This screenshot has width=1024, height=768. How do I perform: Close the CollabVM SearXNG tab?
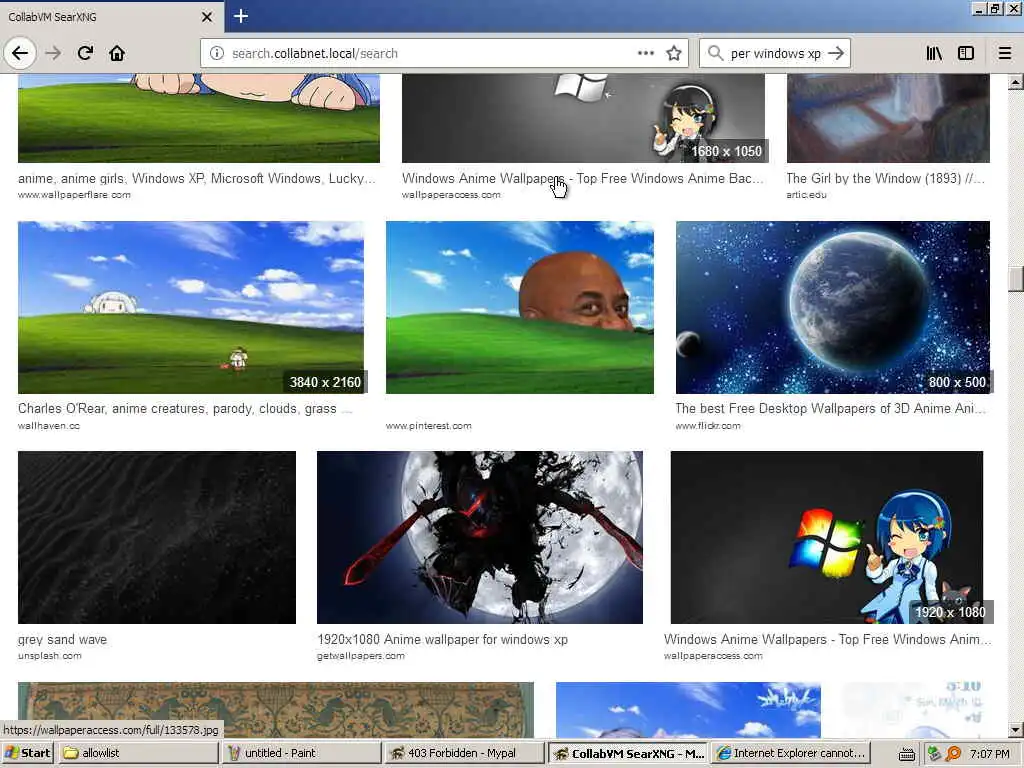coord(206,17)
